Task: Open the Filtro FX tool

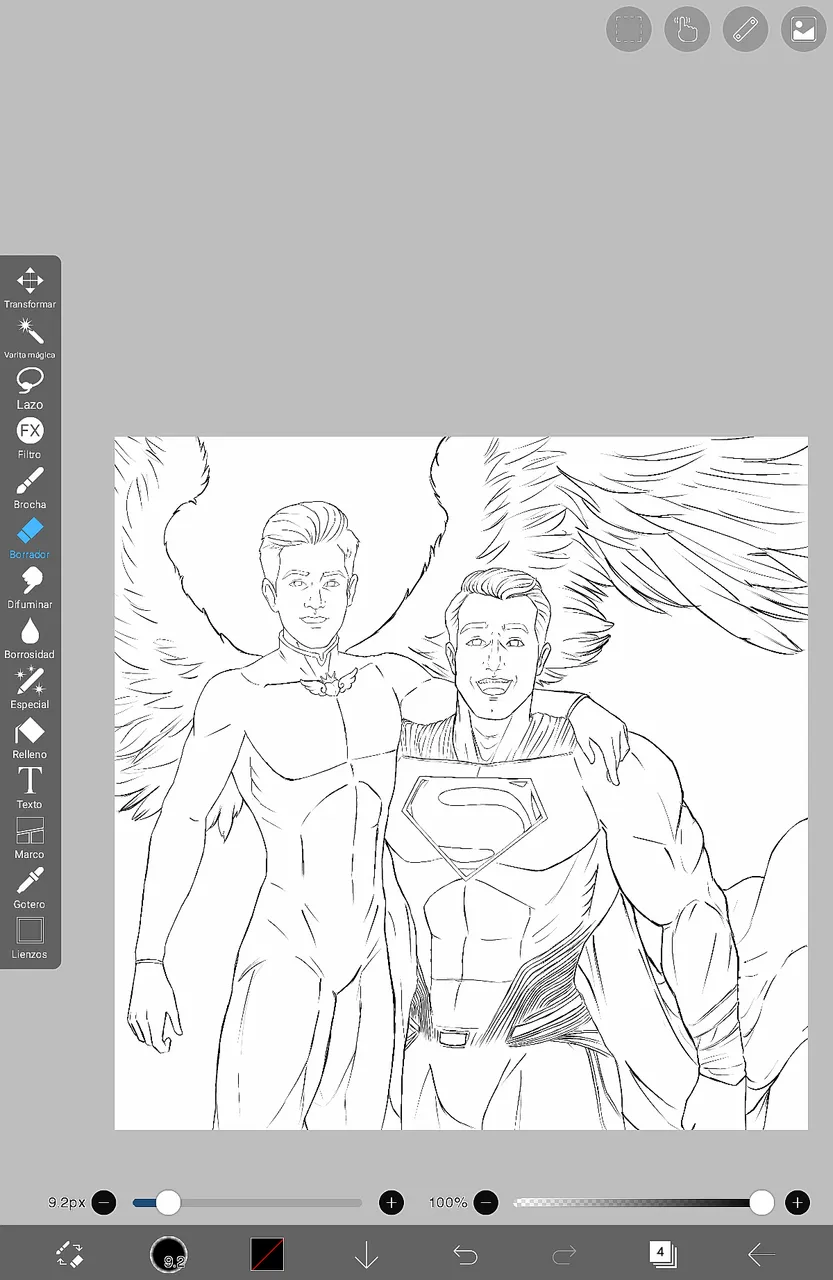Action: (30, 437)
